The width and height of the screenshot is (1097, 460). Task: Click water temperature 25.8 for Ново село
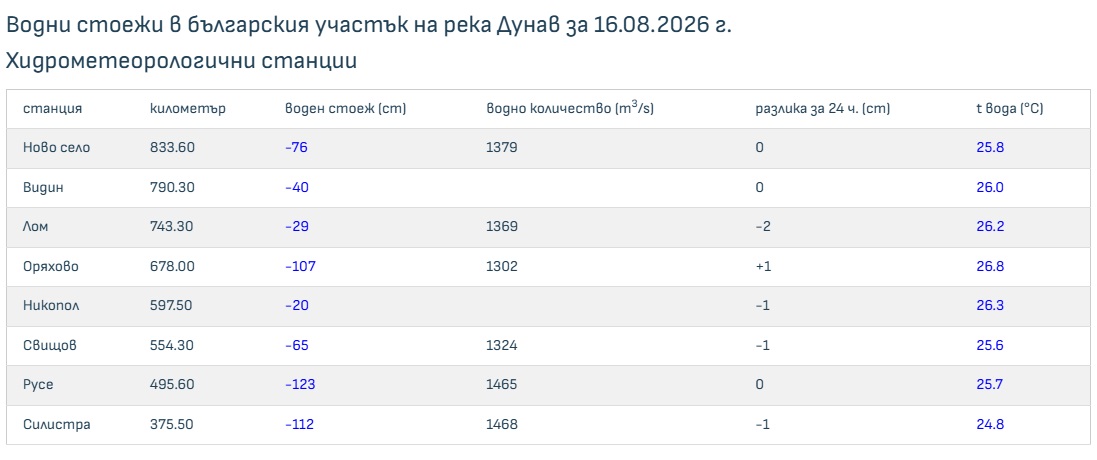pos(991,148)
